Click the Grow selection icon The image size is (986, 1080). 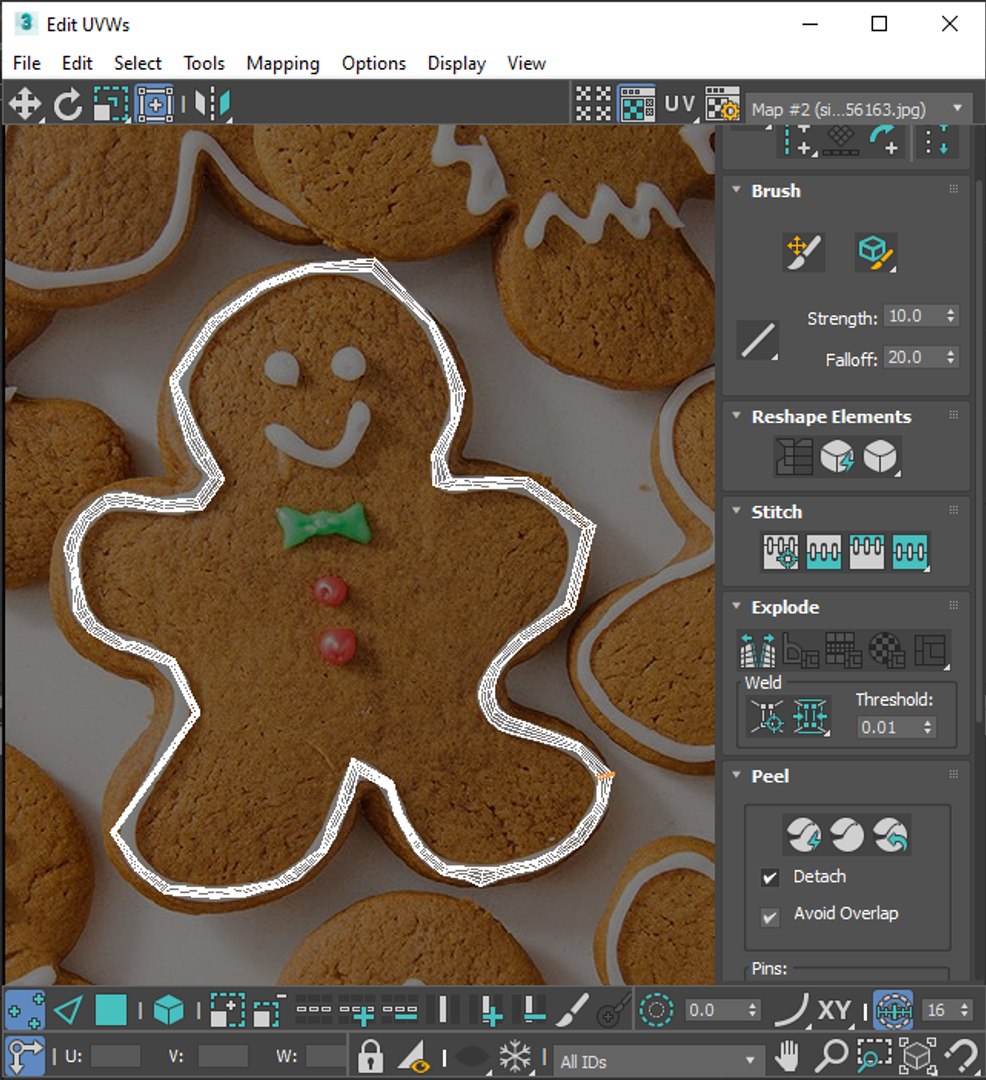click(x=227, y=1011)
